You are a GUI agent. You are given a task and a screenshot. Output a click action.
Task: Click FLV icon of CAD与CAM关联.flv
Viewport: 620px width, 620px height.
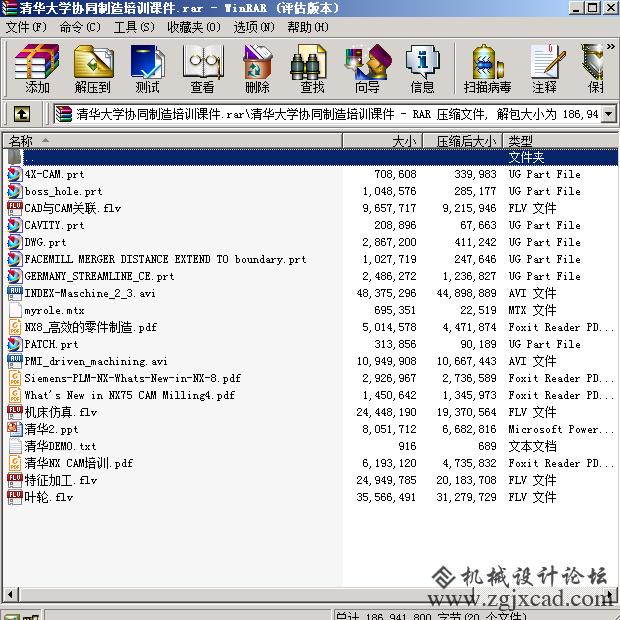15,208
